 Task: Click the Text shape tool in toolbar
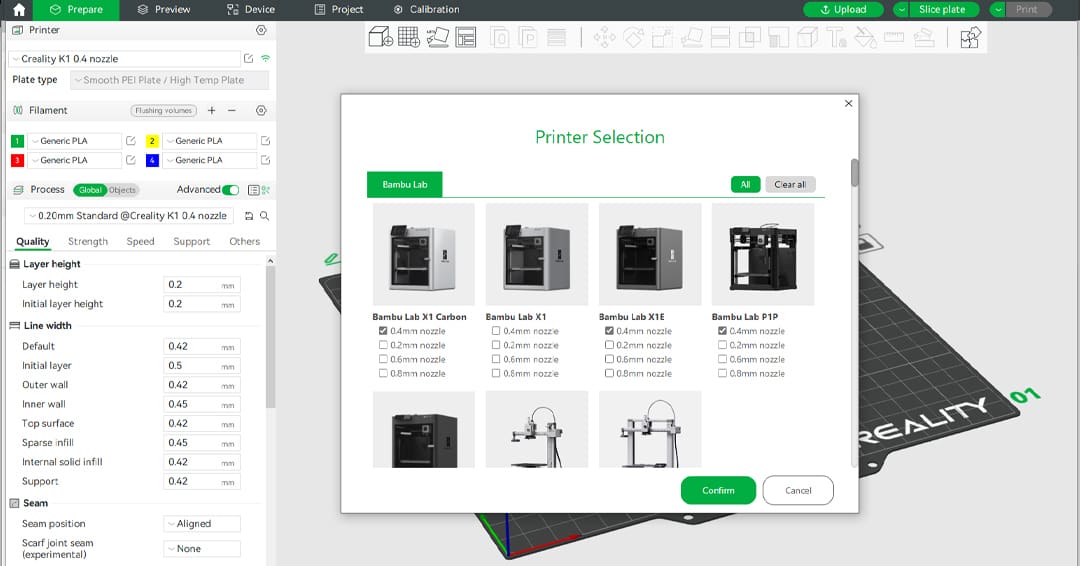pos(835,37)
